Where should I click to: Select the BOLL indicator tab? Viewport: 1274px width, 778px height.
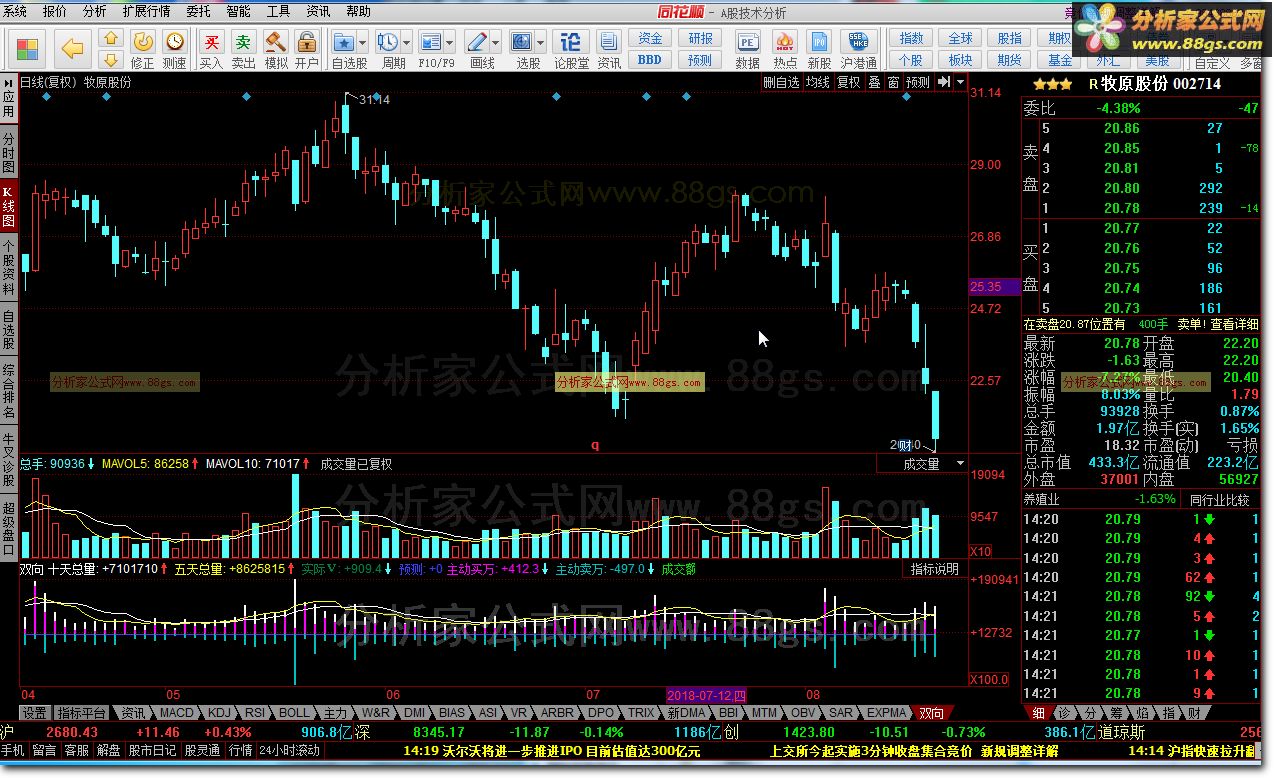[294, 713]
